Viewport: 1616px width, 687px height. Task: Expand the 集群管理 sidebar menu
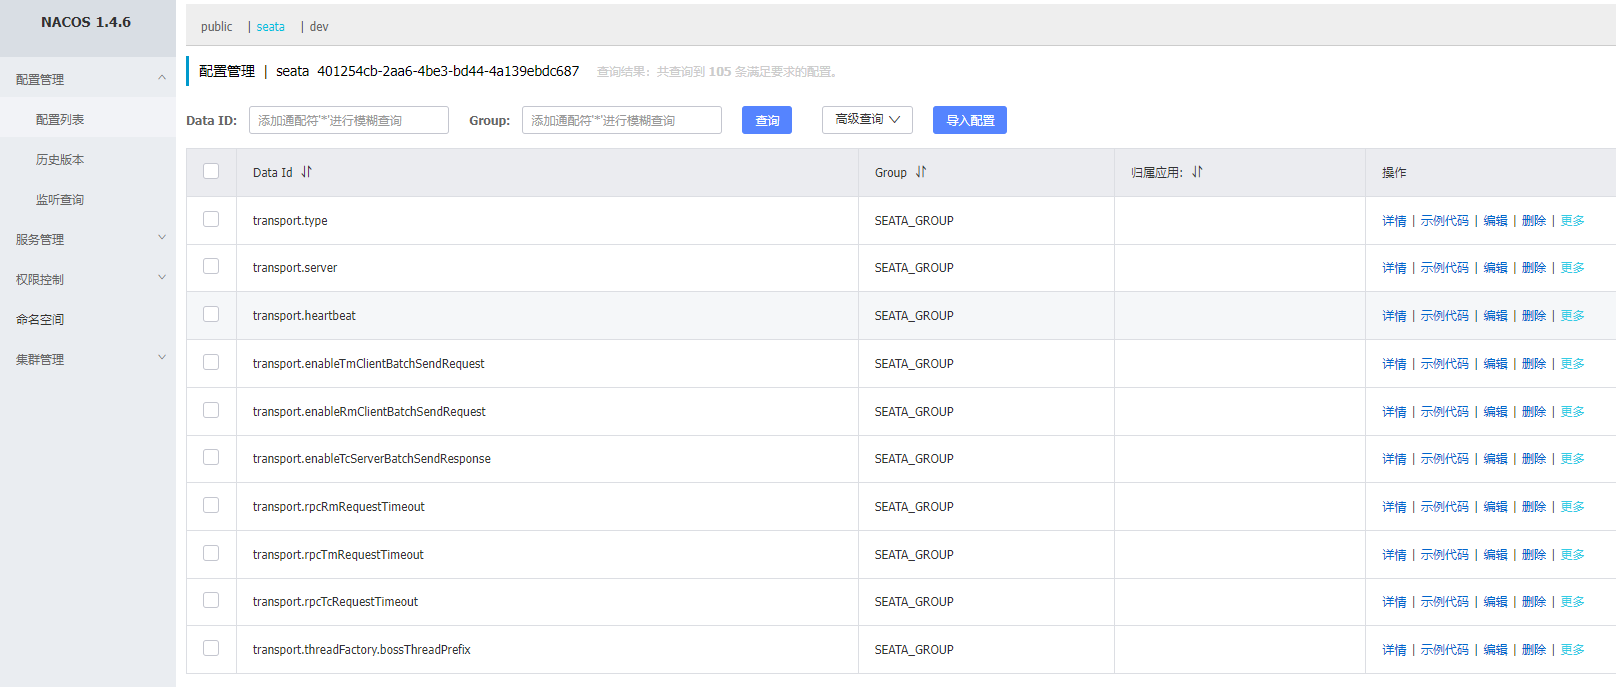[x=161, y=358]
